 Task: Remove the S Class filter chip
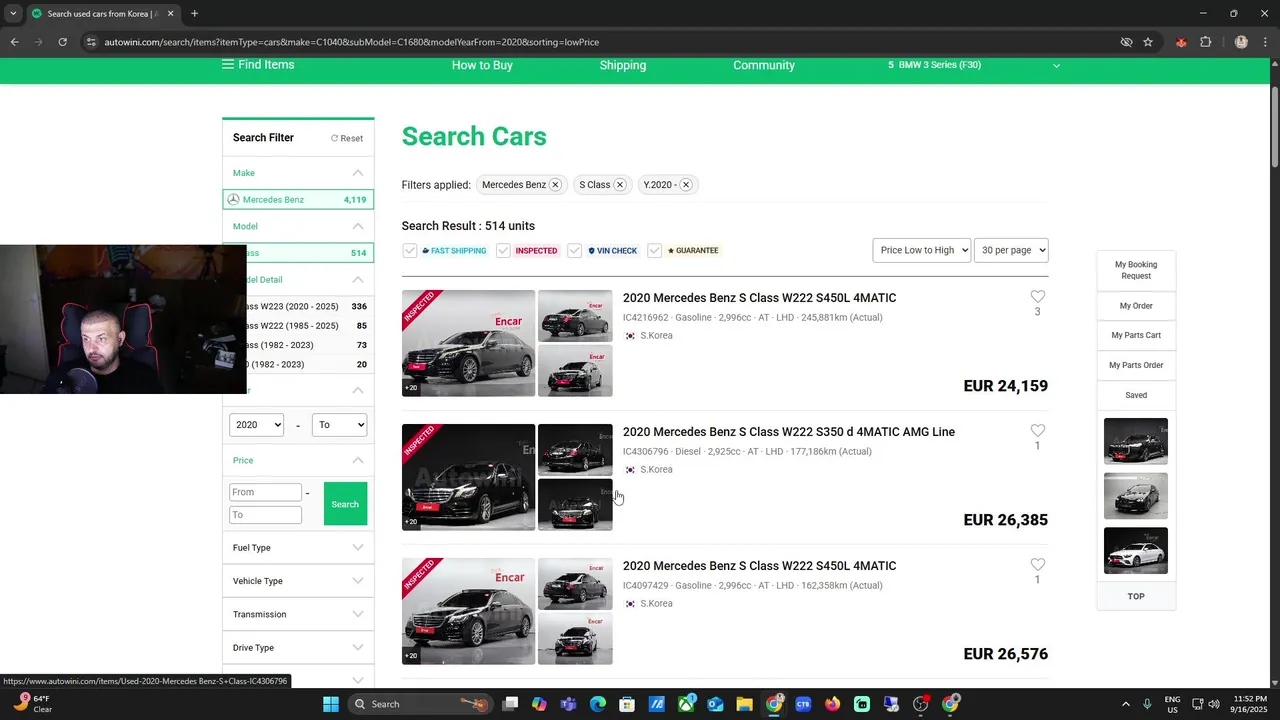(620, 185)
